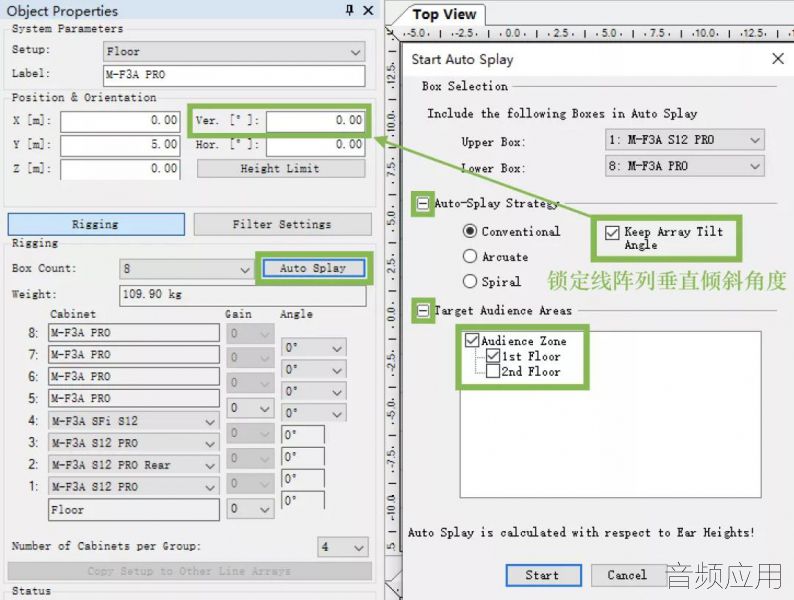Open the Rigging tab button

pos(96,224)
